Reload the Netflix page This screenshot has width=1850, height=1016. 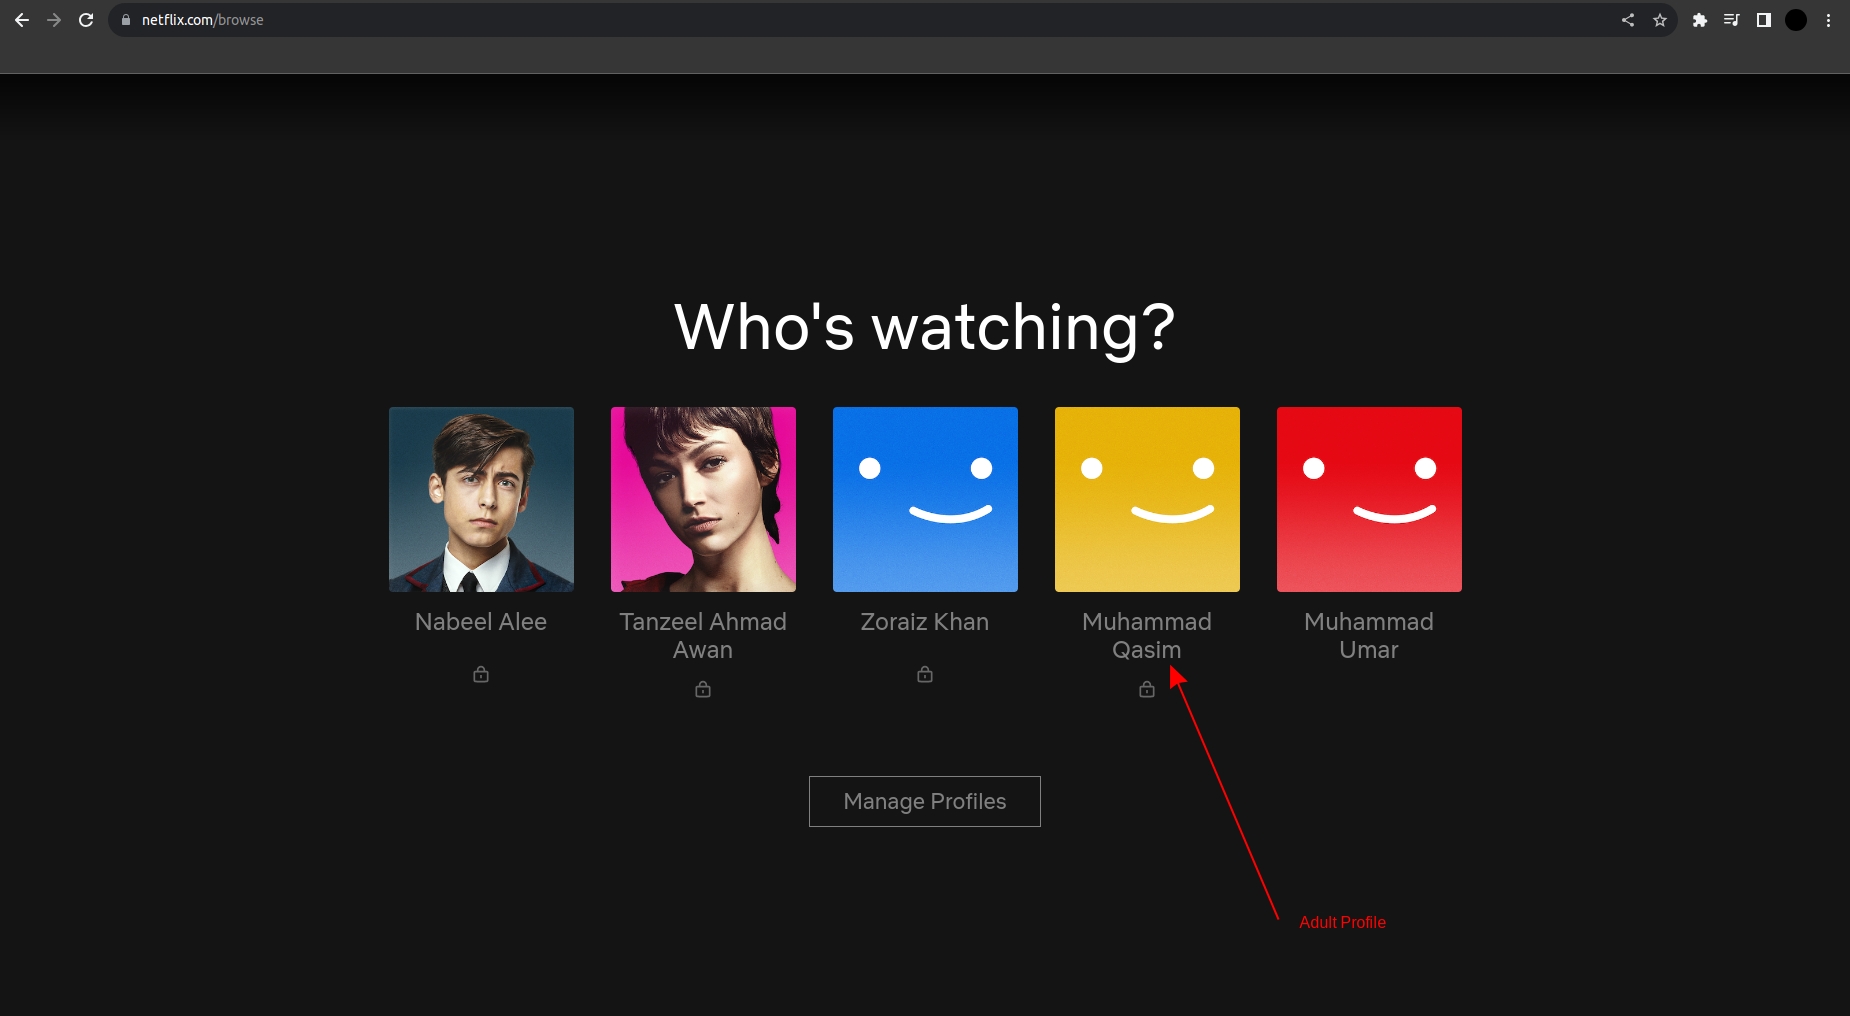tap(86, 20)
